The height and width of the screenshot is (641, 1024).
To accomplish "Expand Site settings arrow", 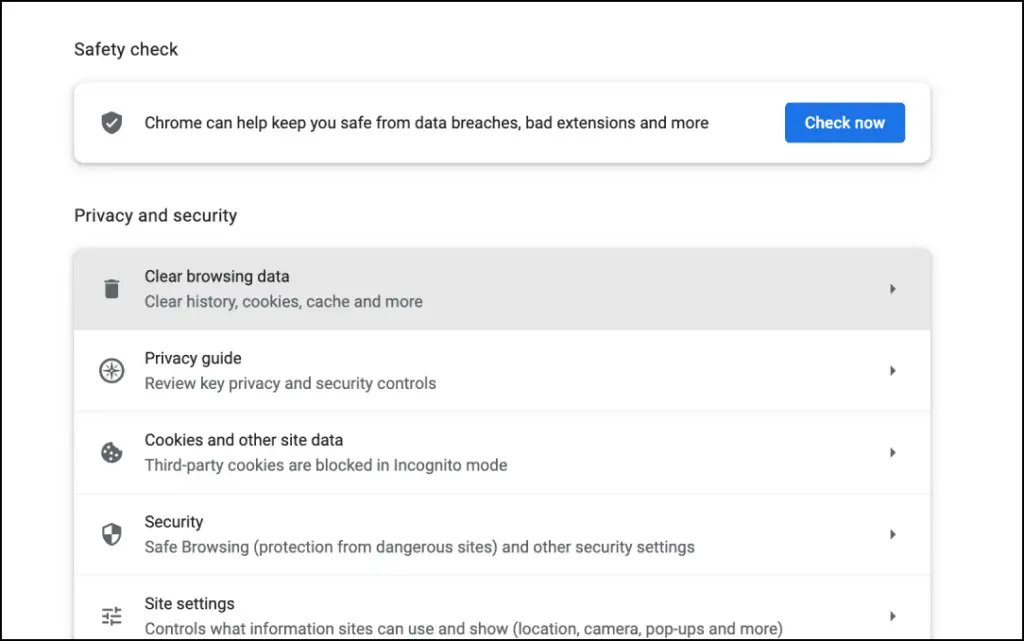I will pyautogui.click(x=892, y=616).
